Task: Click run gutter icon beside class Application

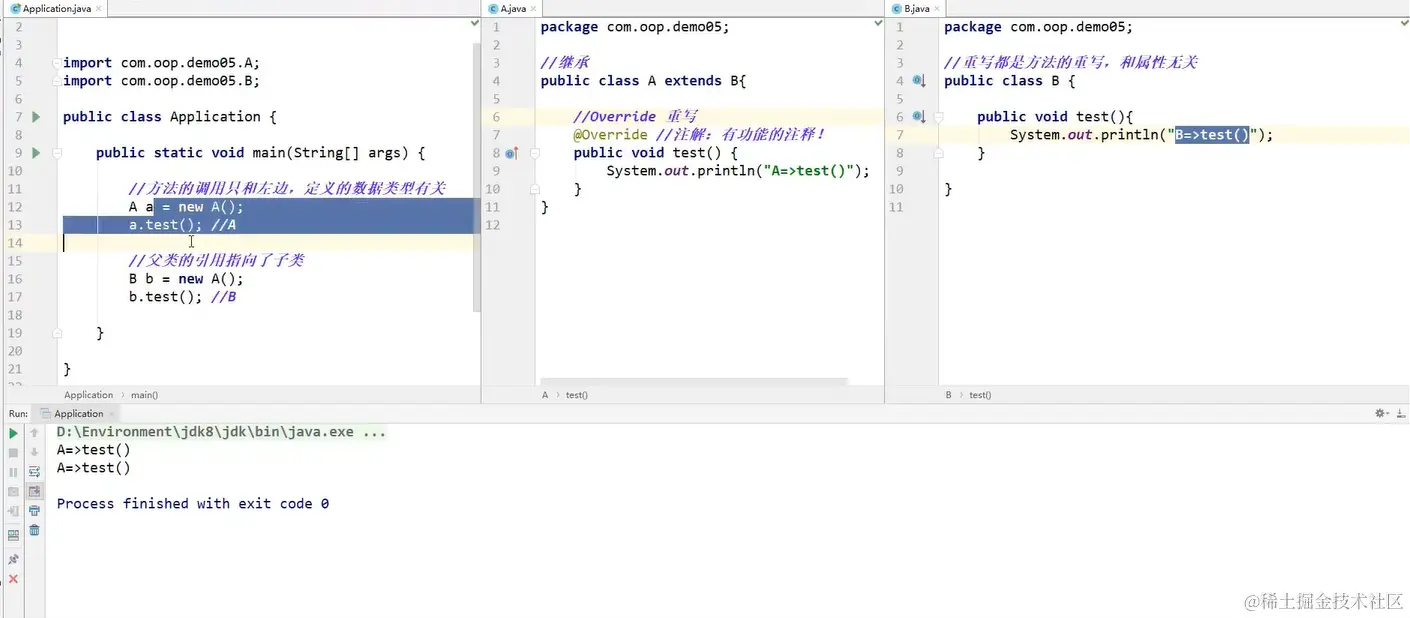Action: [x=36, y=117]
